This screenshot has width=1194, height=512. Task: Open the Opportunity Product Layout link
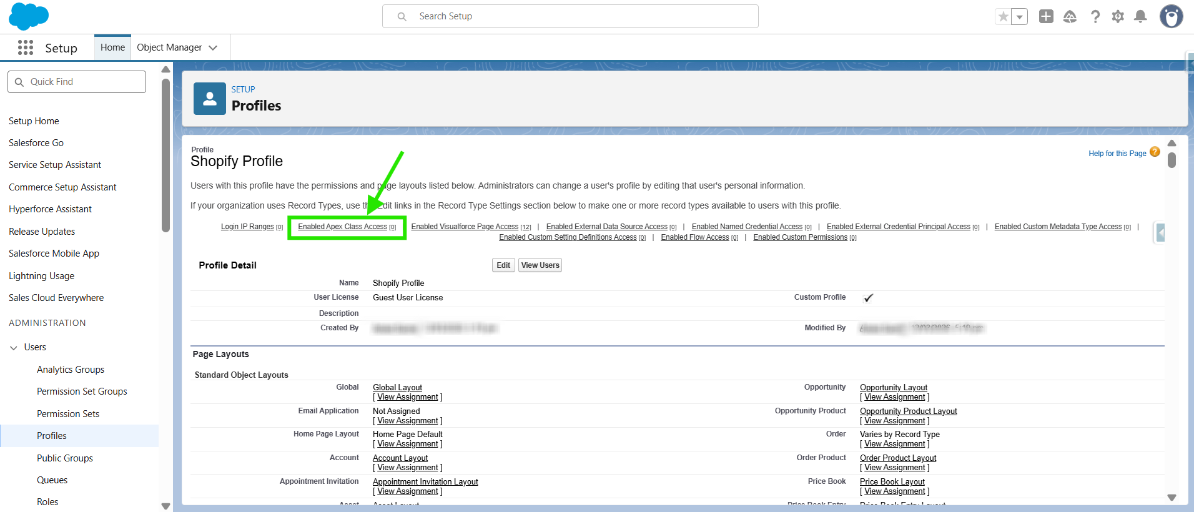908,411
